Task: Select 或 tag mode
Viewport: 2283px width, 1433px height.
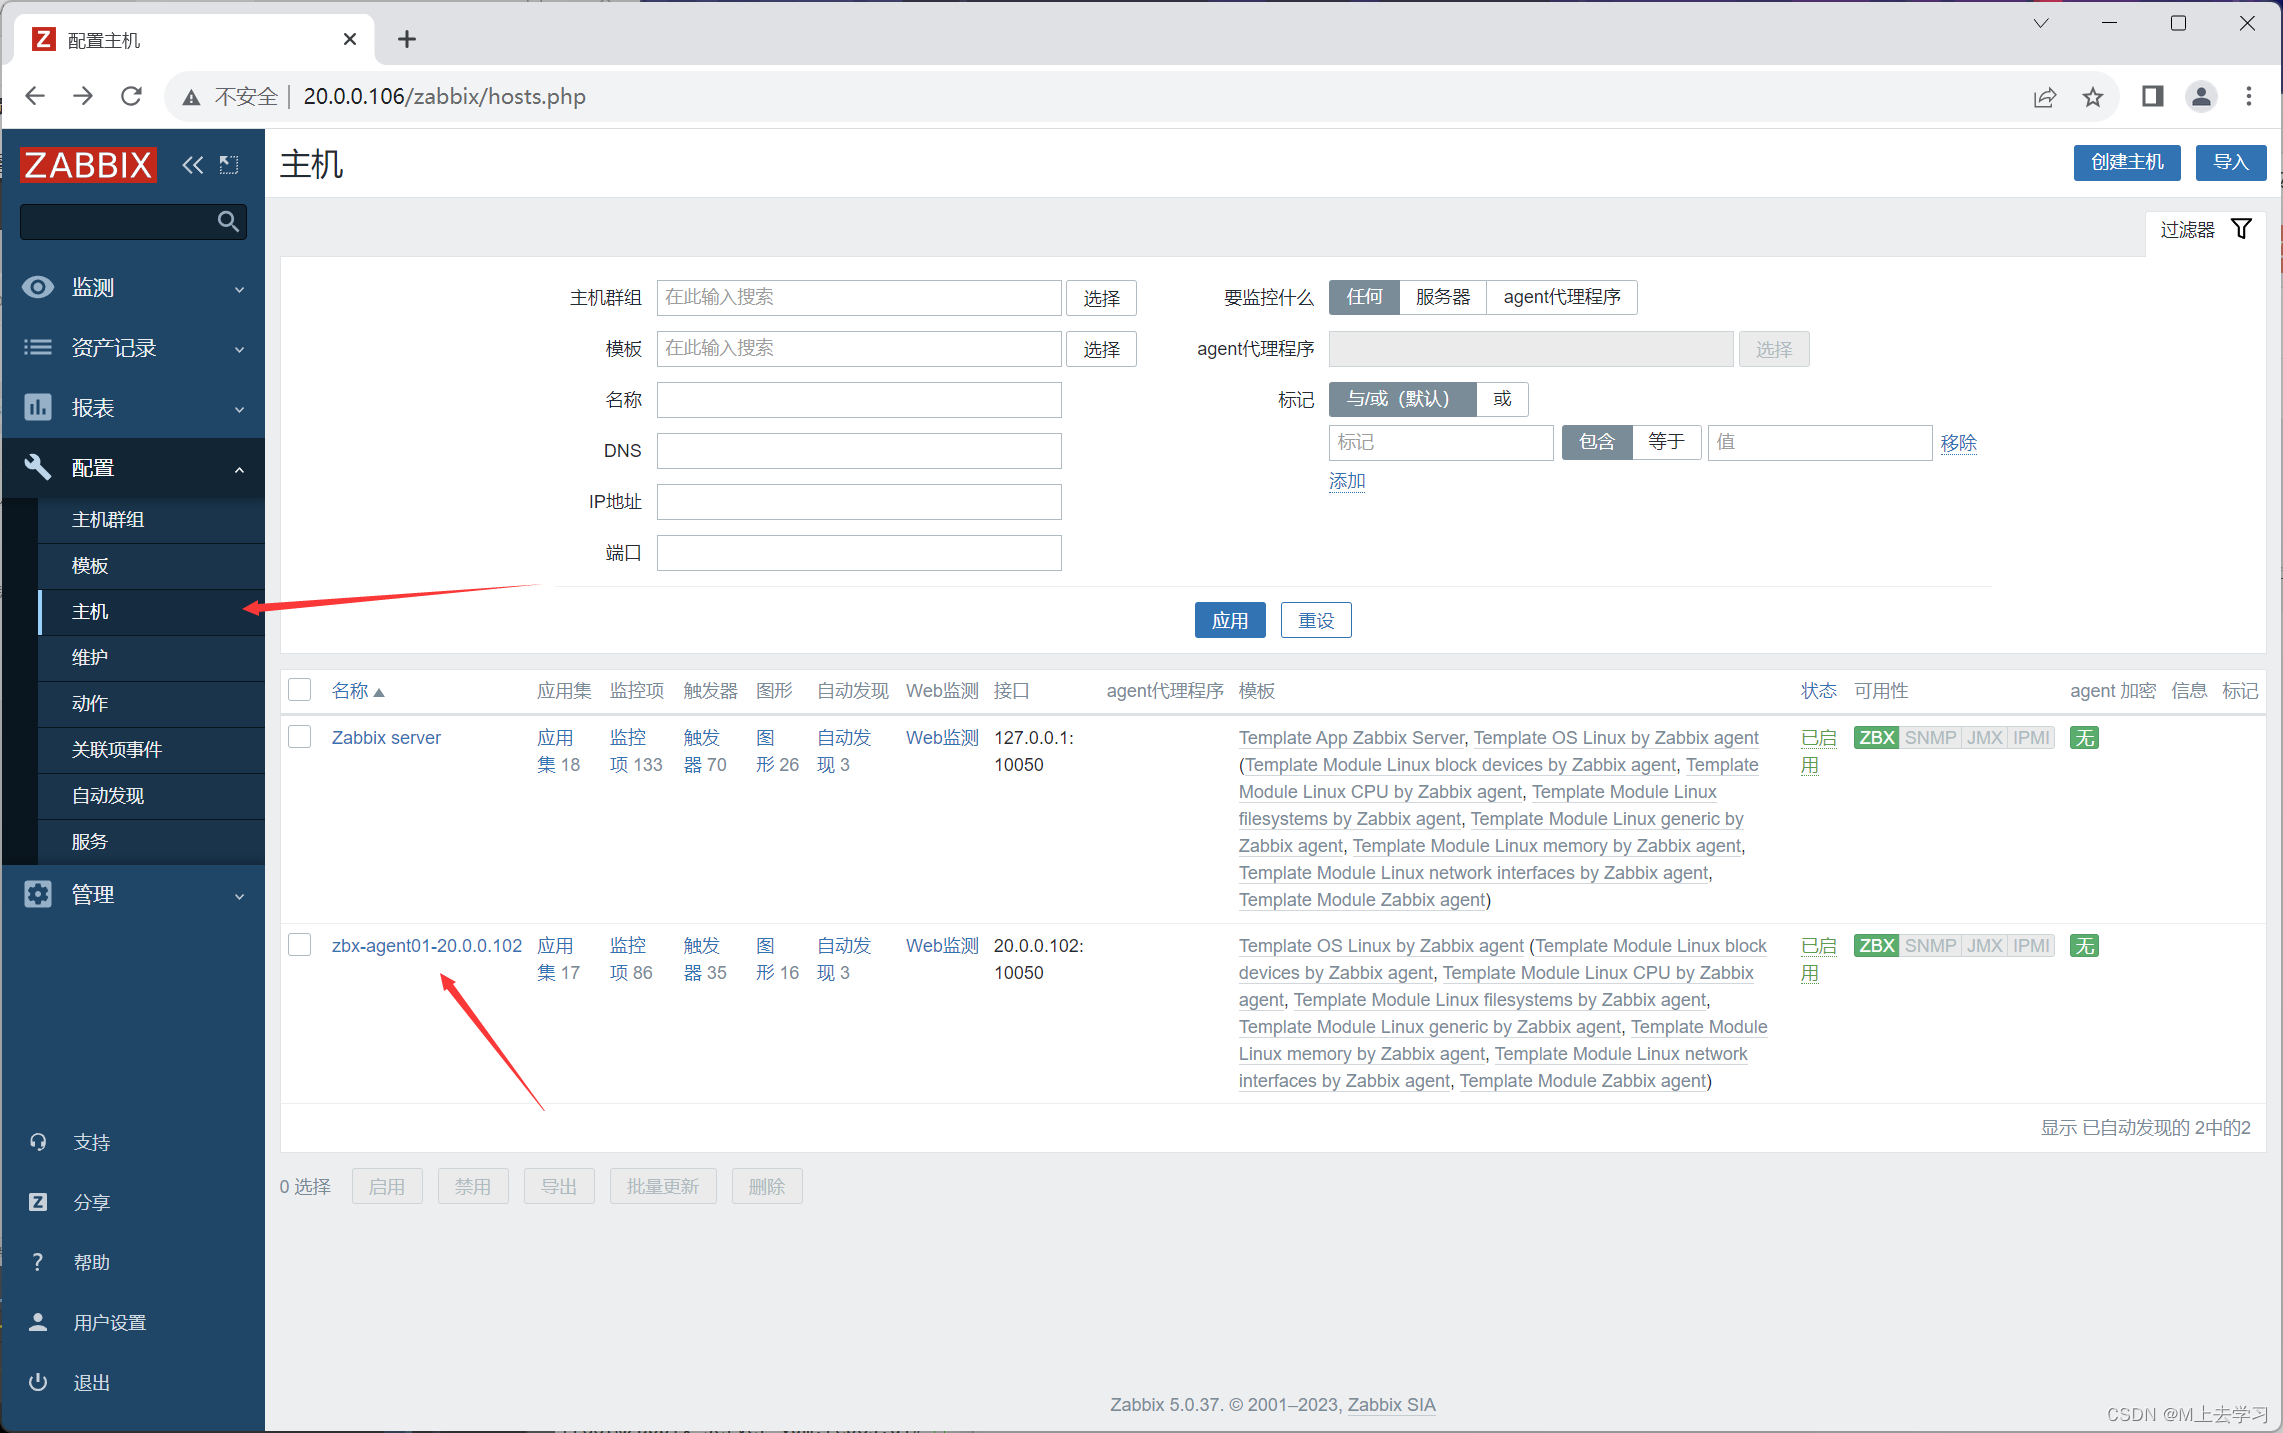Action: pos(1502,399)
